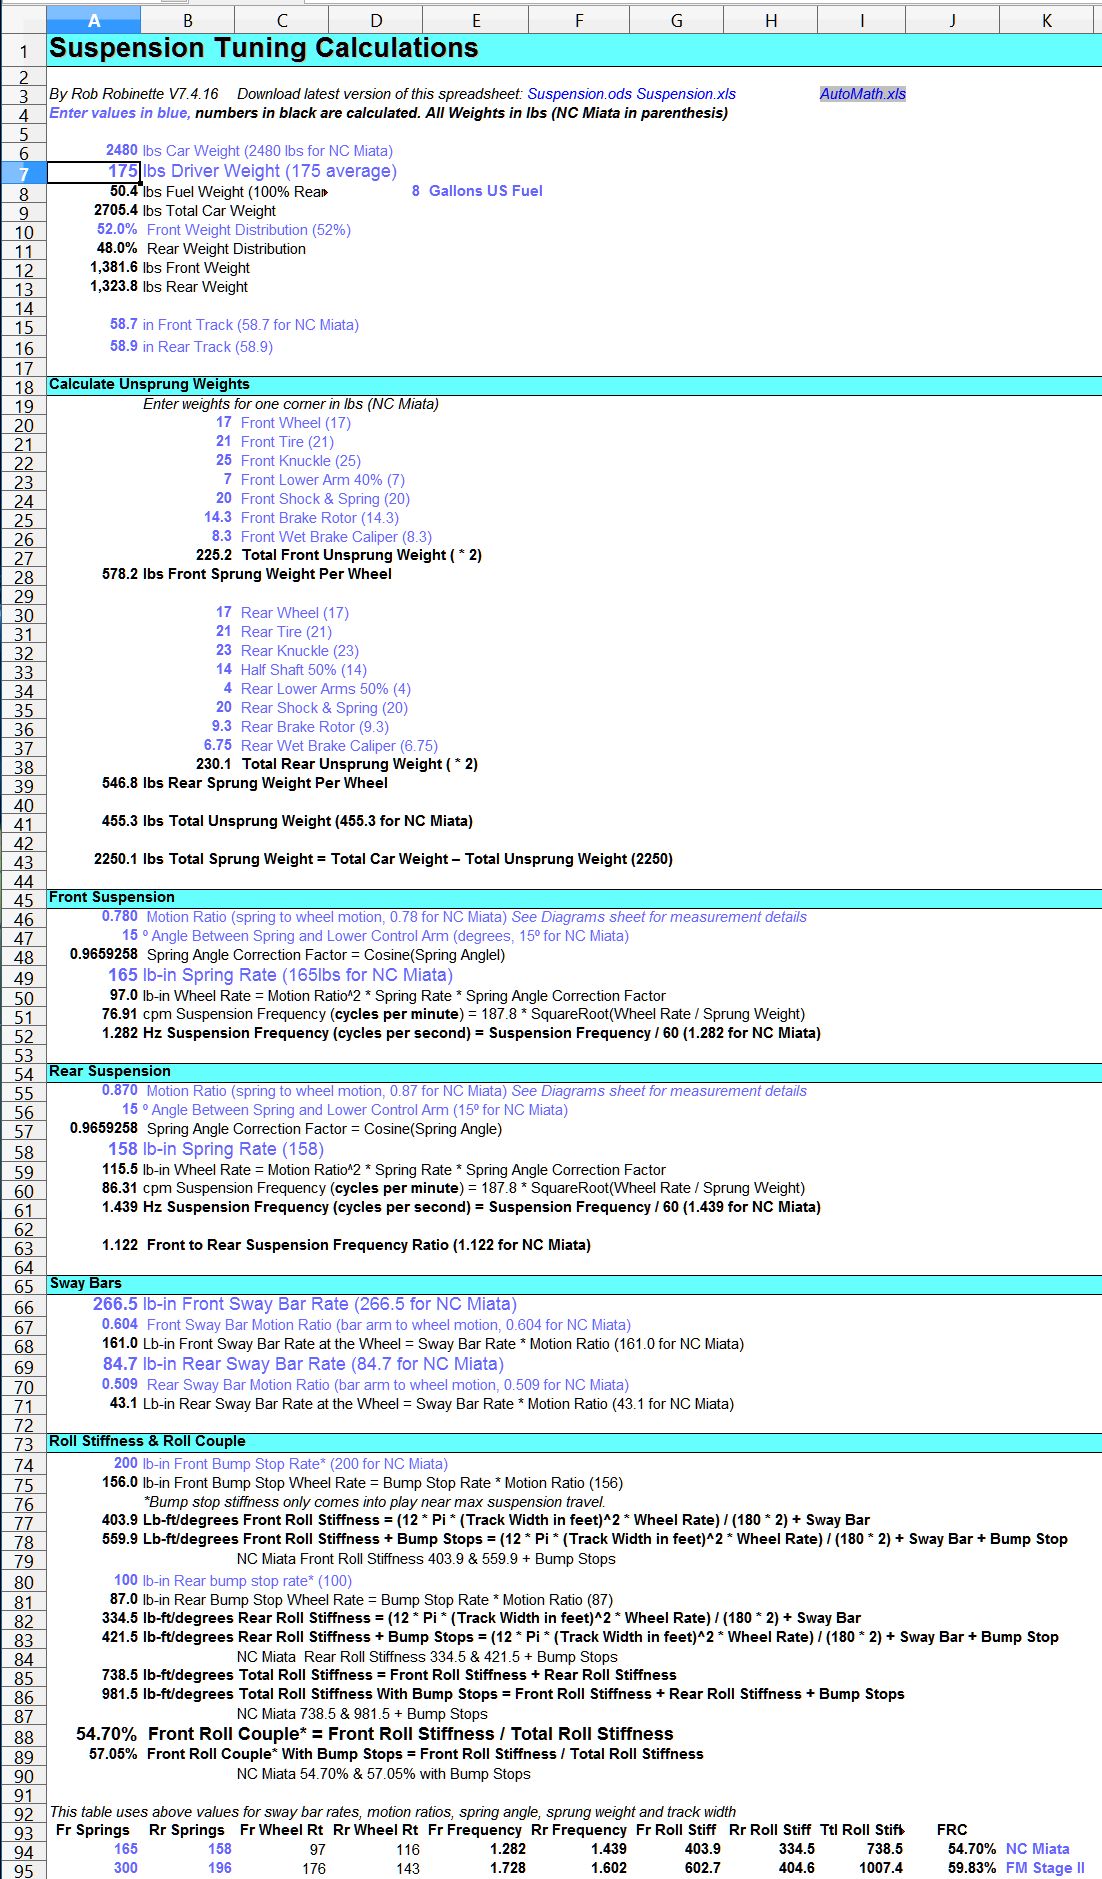Click the FM Stage II table label

tap(1045, 1868)
